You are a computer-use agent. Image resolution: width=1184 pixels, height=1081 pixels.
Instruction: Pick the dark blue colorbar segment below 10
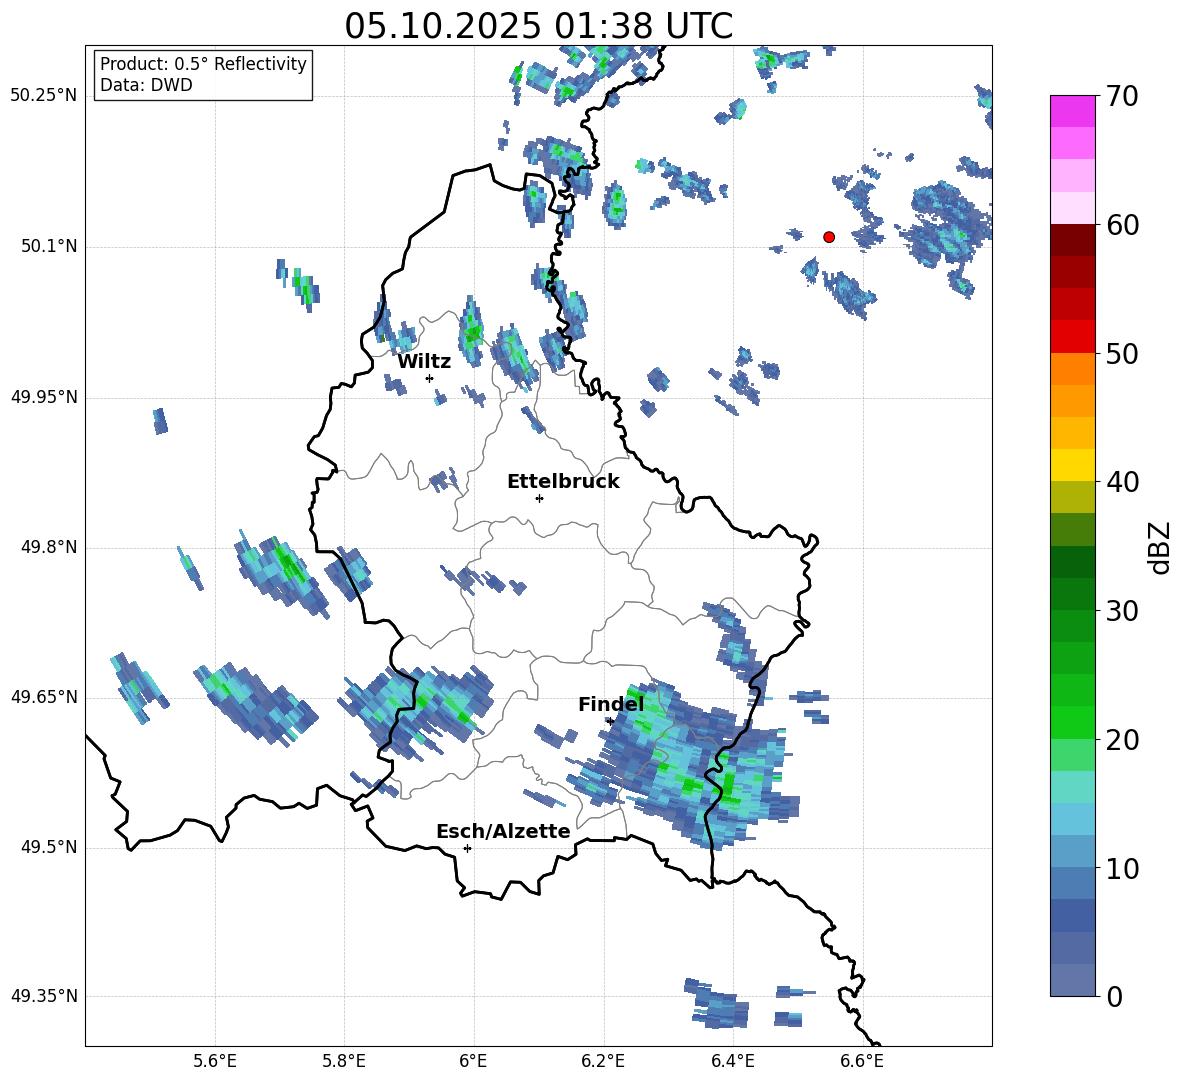(1072, 915)
